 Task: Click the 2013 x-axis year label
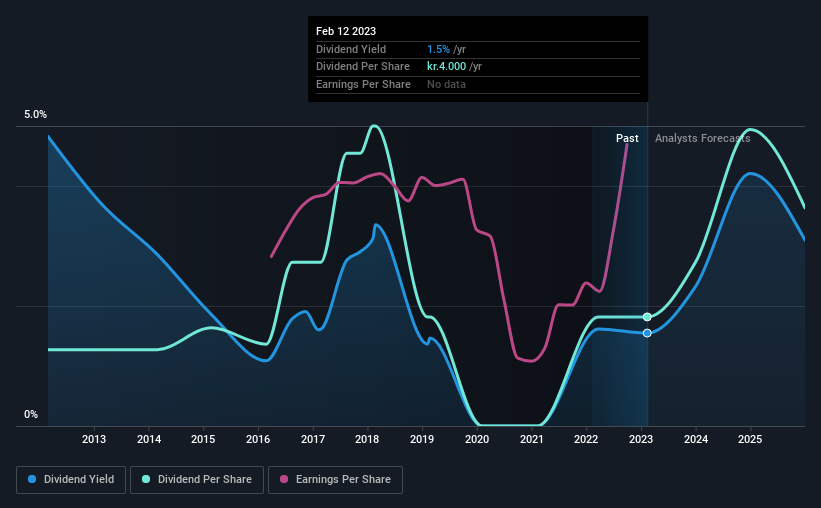coord(94,439)
